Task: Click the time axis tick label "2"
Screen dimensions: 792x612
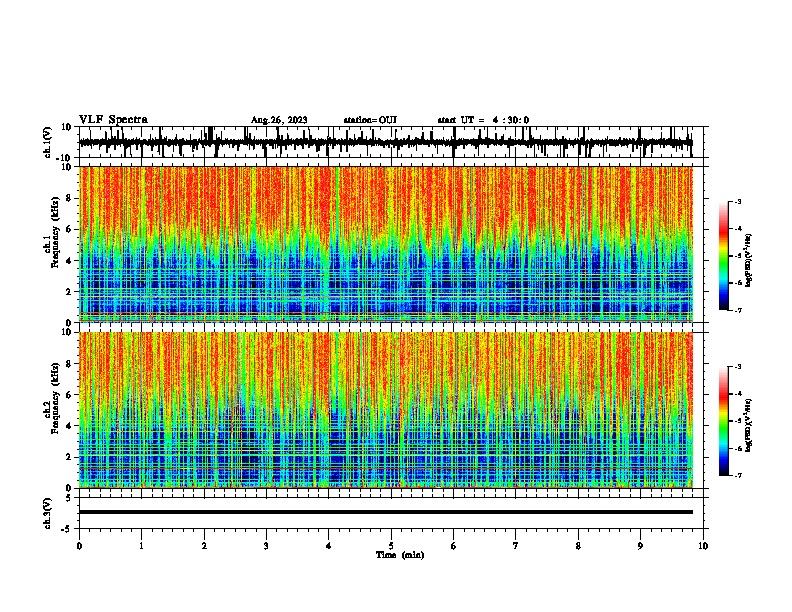Action: (x=204, y=546)
